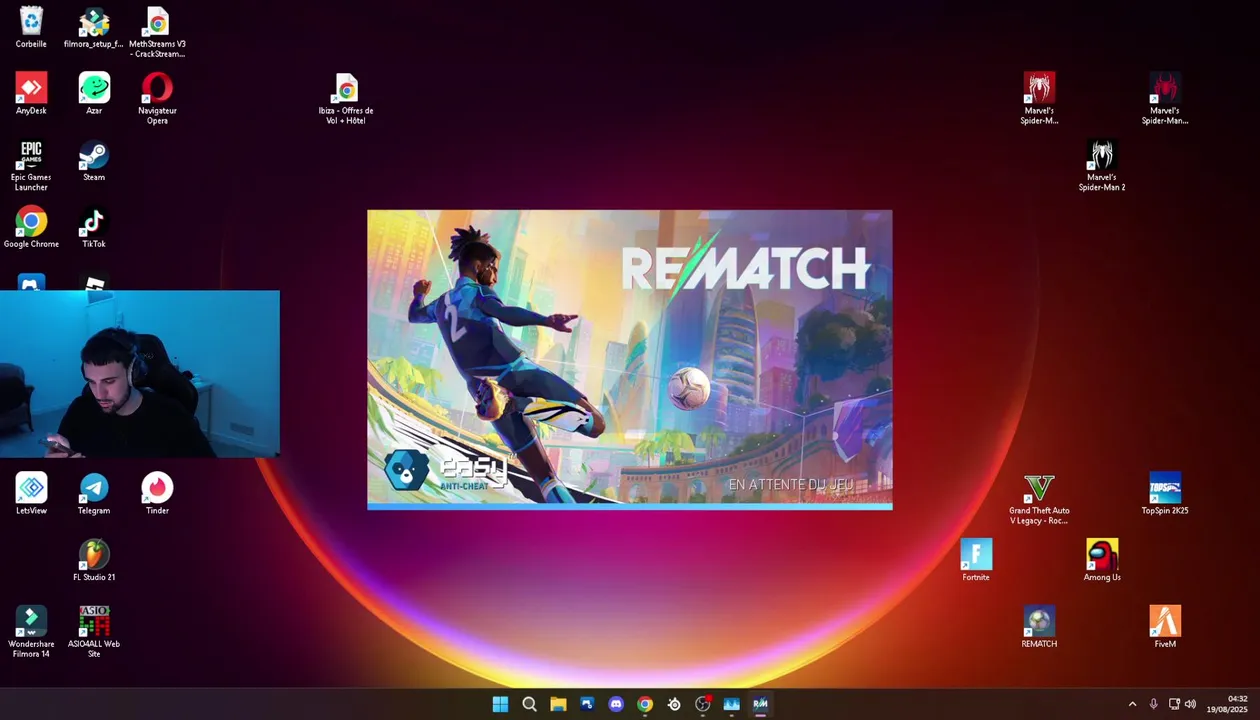Launch FL Studio 21 desktop icon
The height and width of the screenshot is (720, 1260).
(x=94, y=561)
